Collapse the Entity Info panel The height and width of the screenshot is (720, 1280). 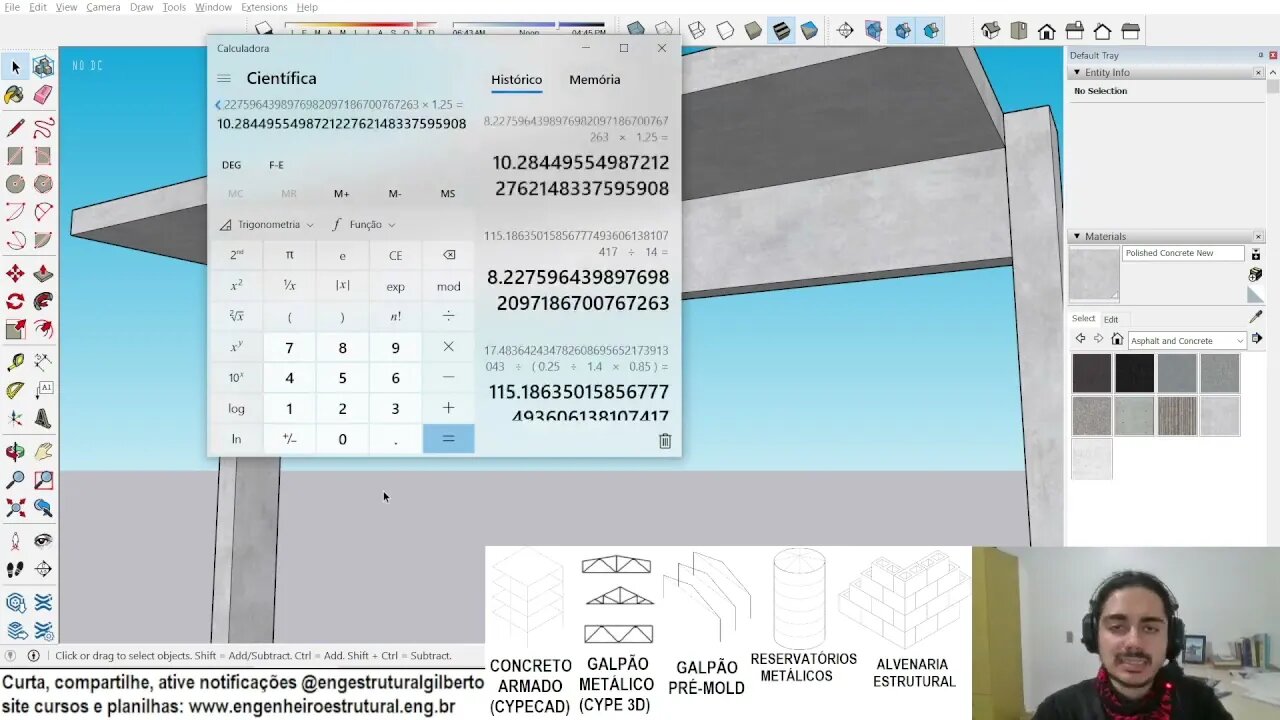(1077, 72)
